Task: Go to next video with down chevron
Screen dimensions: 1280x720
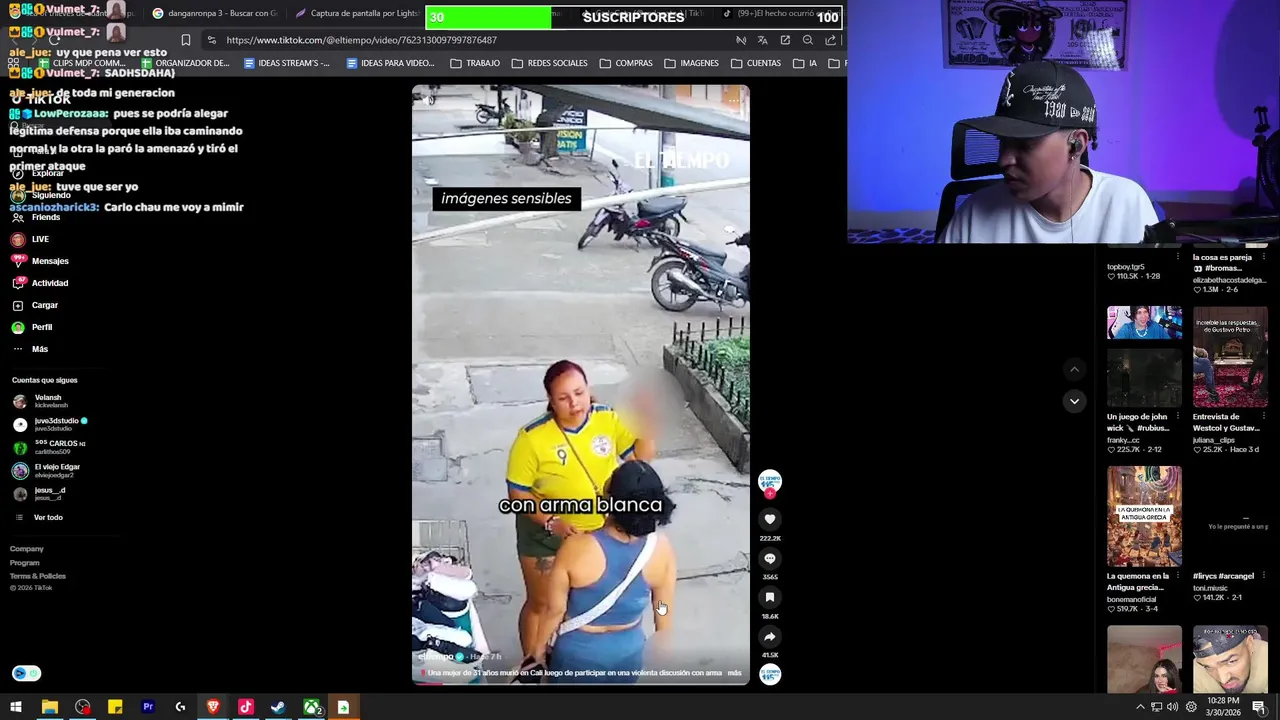Action: [1074, 401]
